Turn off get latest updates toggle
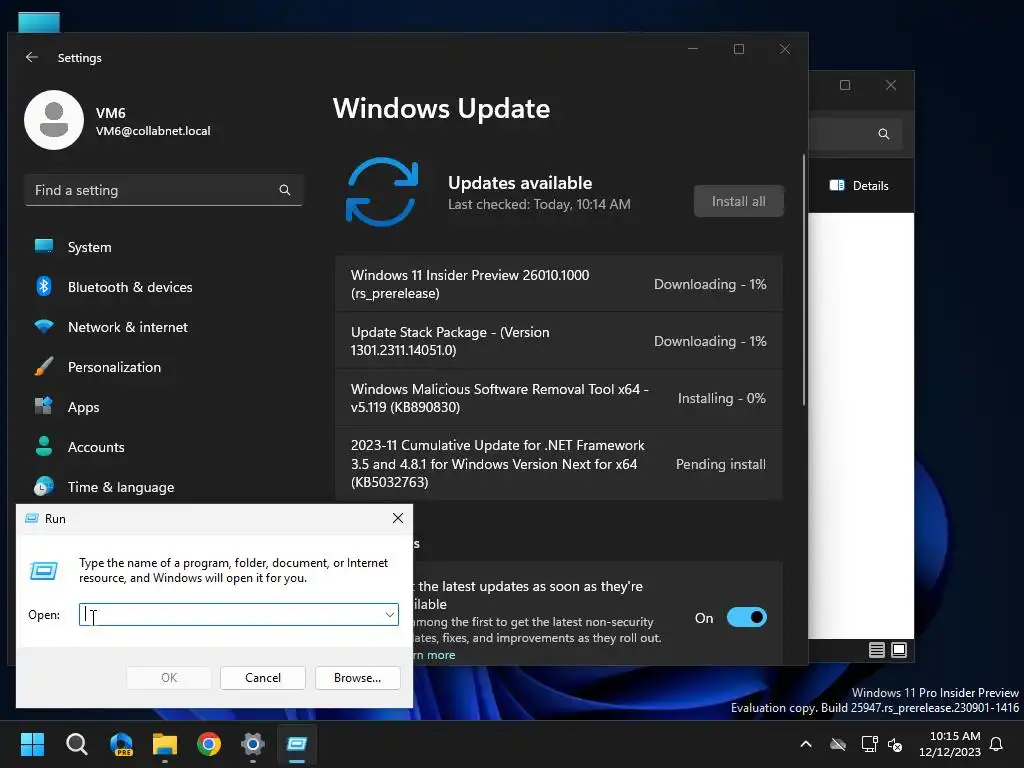 (x=746, y=617)
